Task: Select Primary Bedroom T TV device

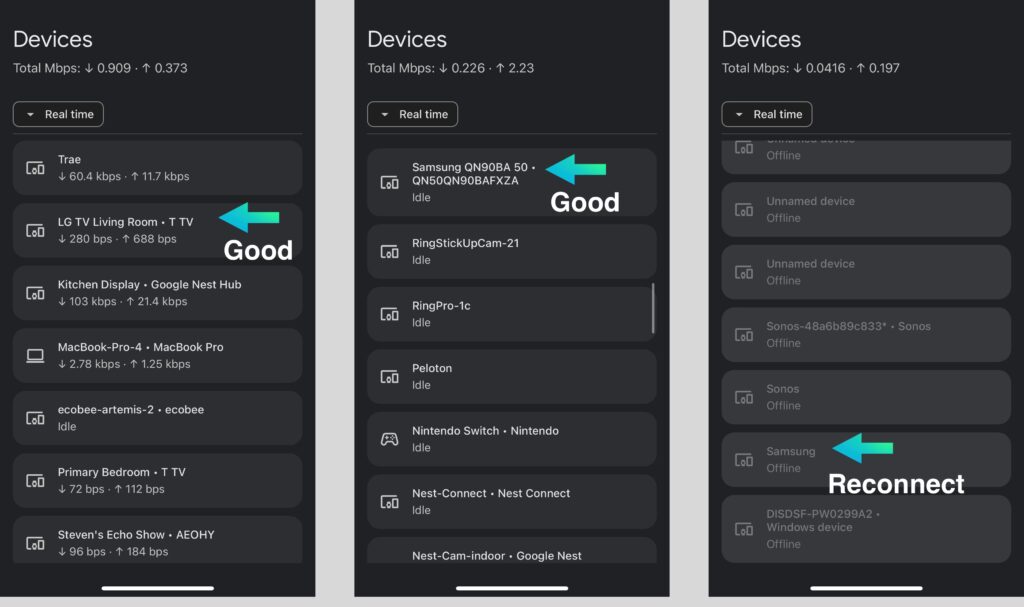Action: [x=157, y=480]
